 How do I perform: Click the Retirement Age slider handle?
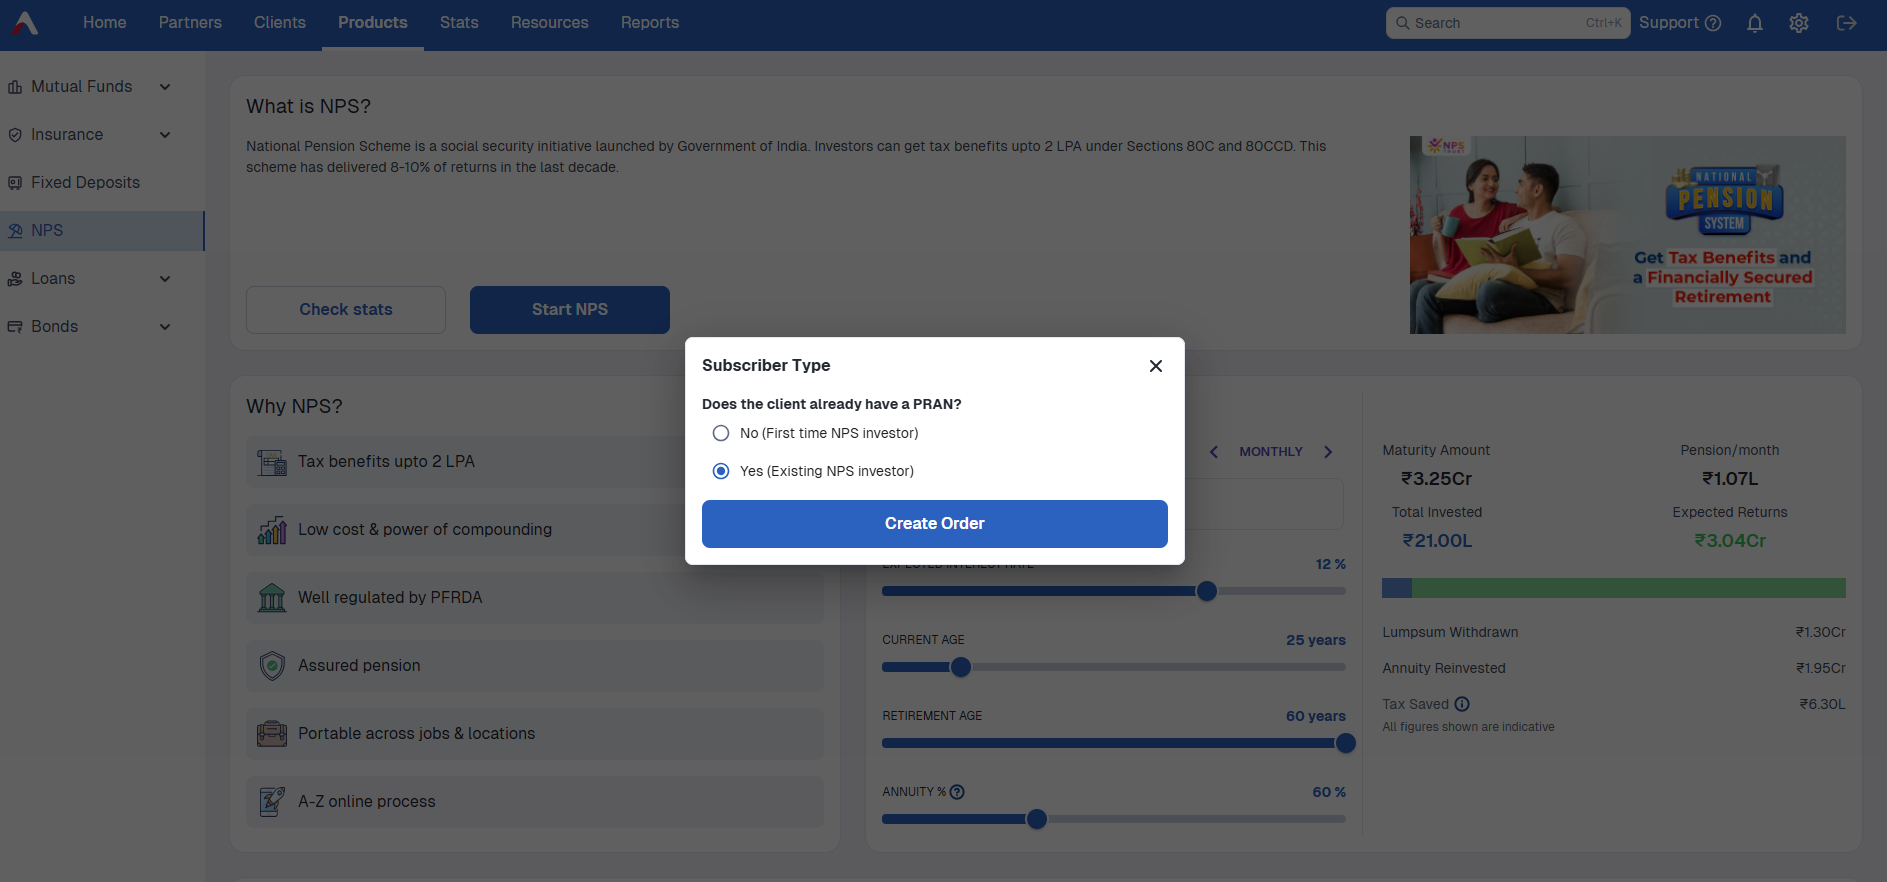1346,743
